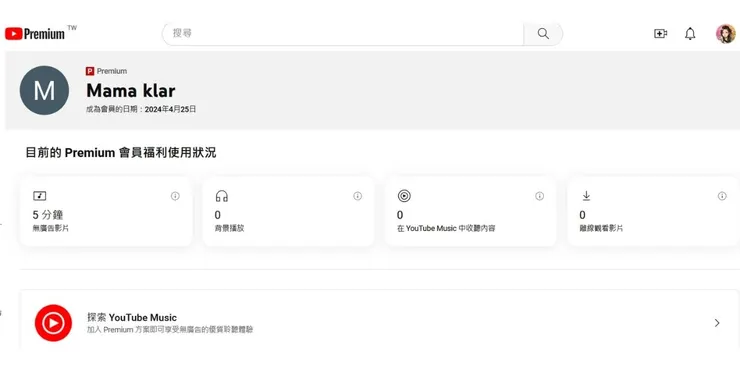Click the search input field
740x388 pixels.
coord(343,34)
